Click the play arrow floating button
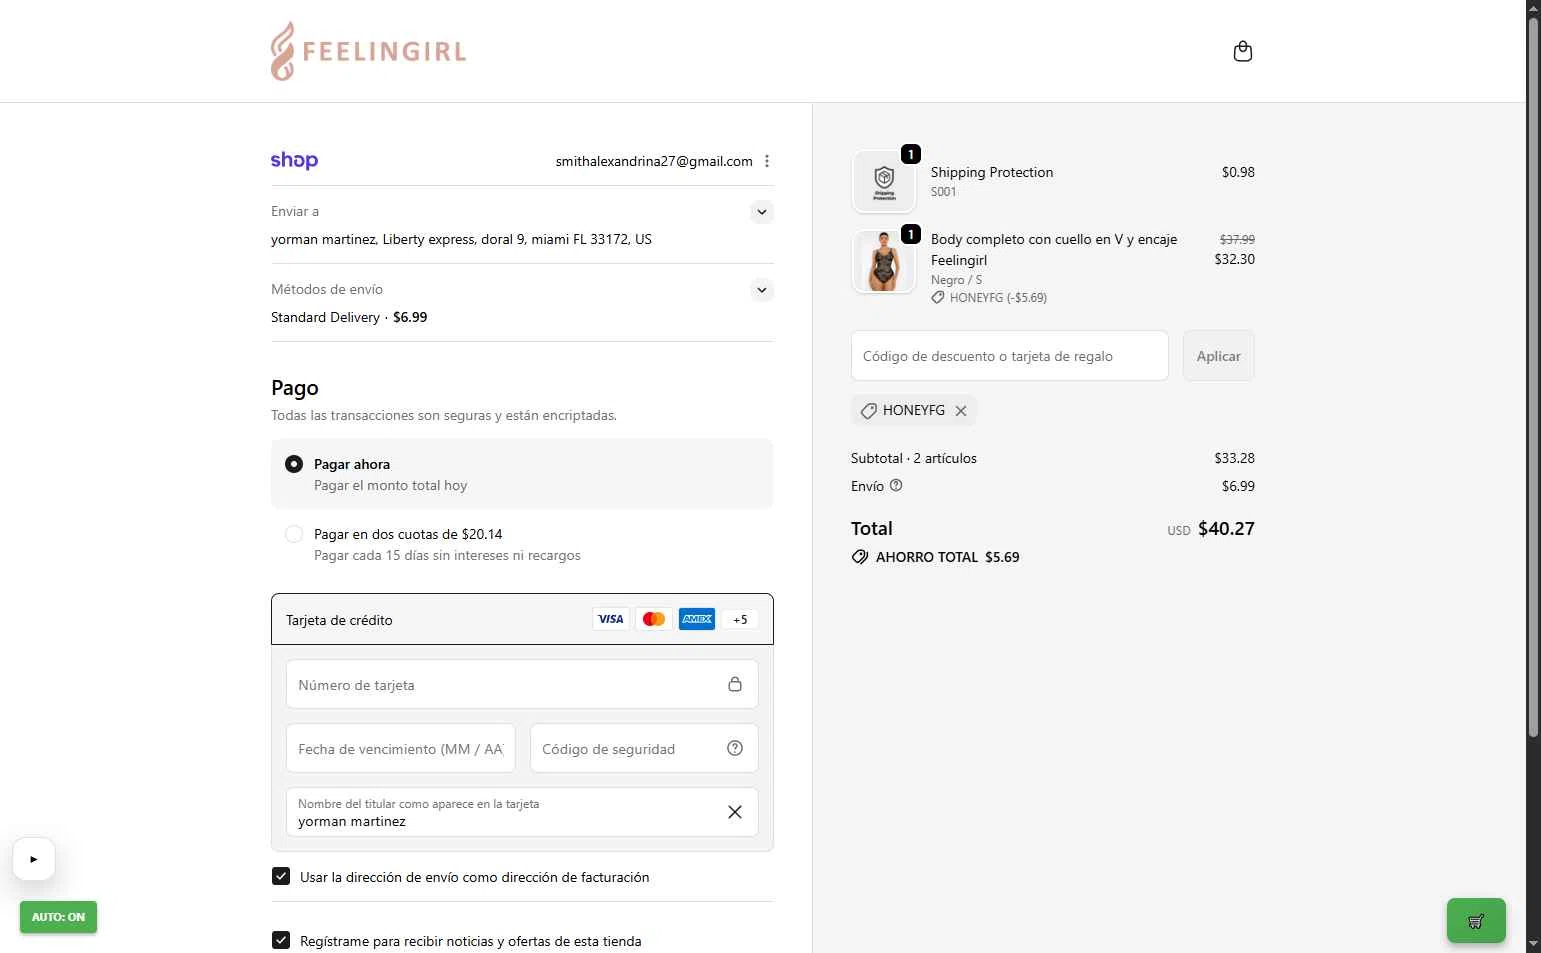1541x953 pixels. 34,859
